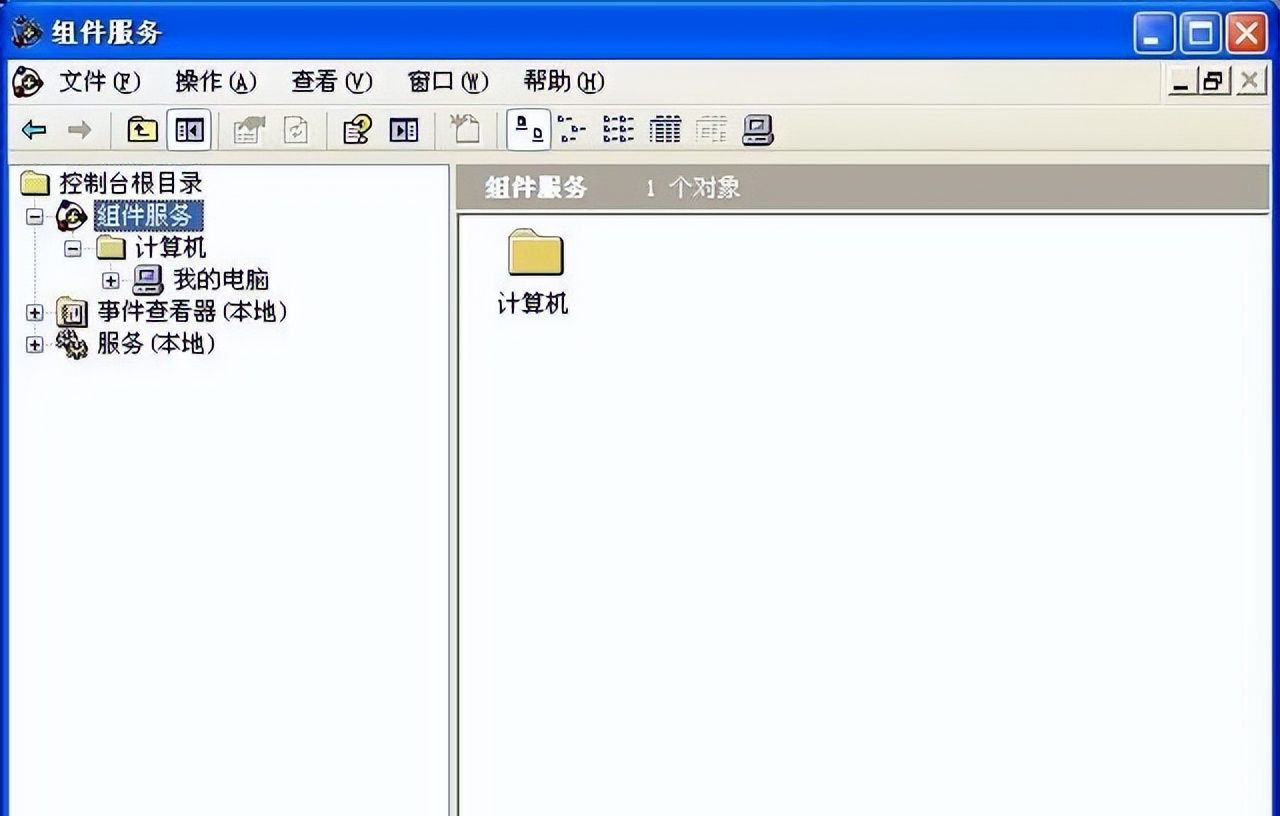The image size is (1280, 816).
Task: Open the 查看 menu
Action: tap(331, 82)
